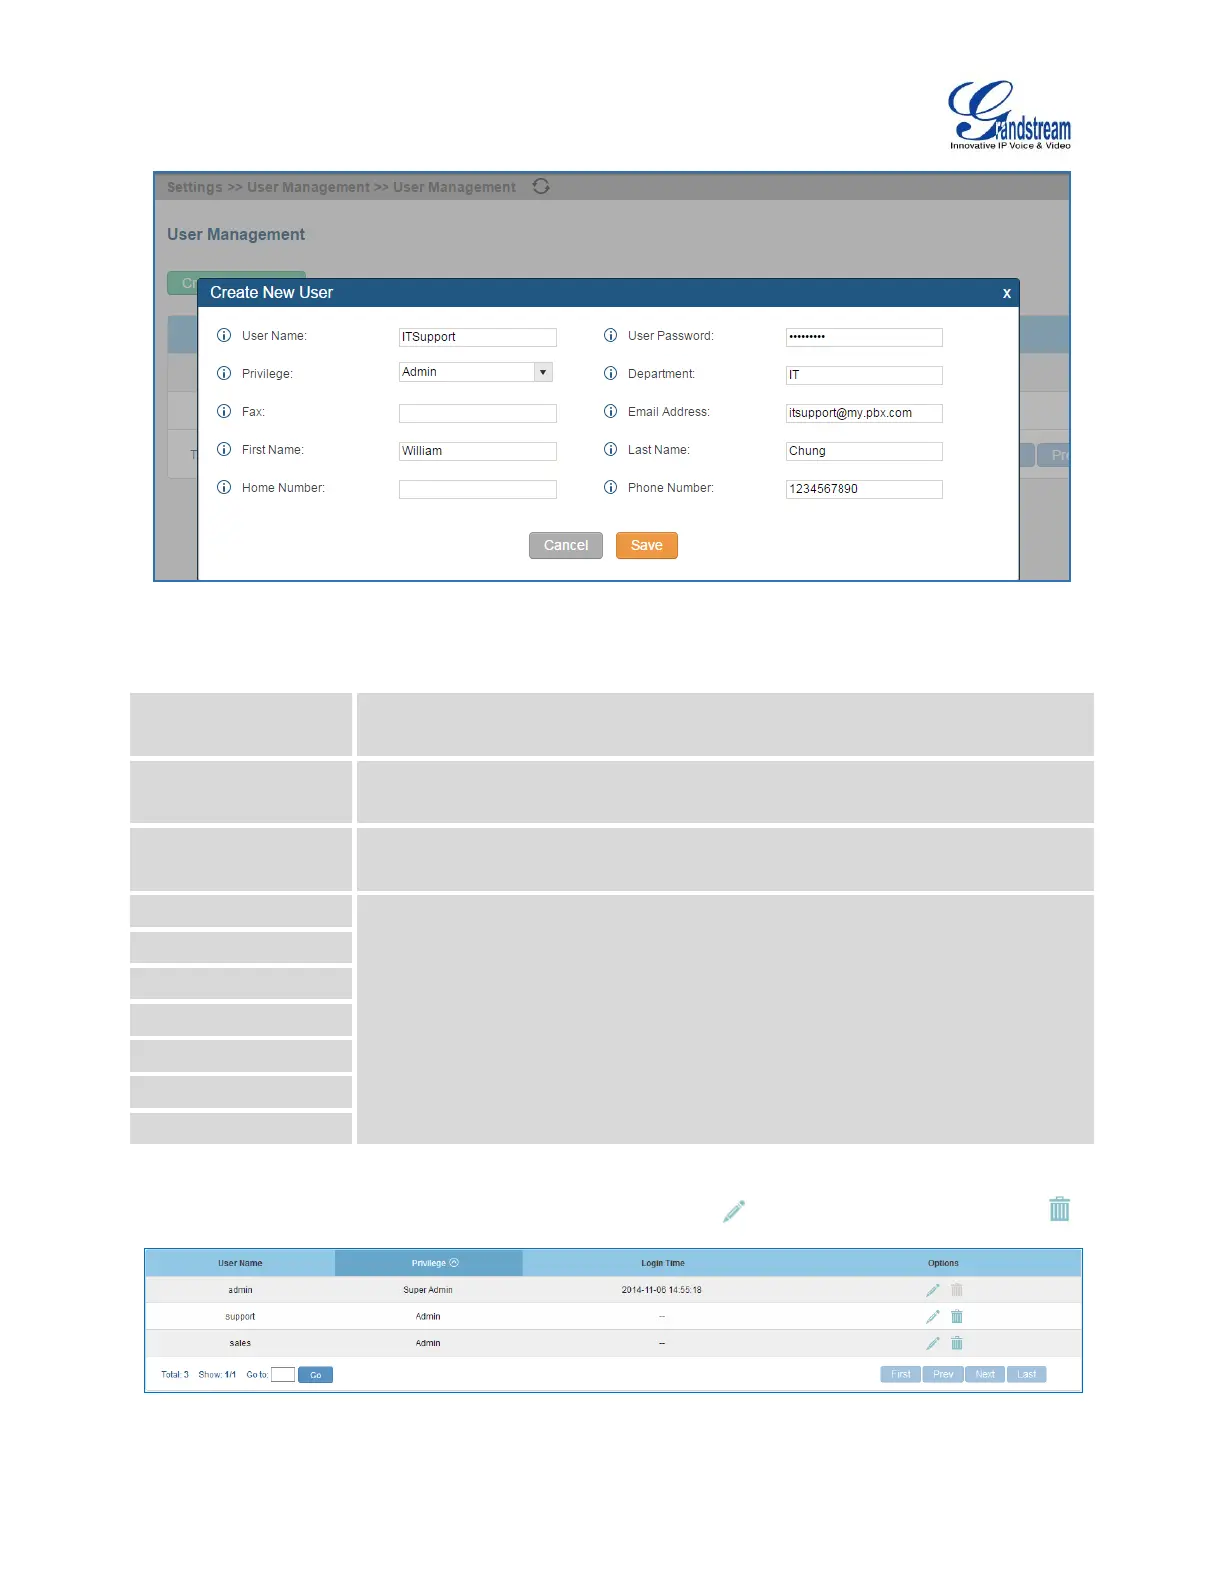Image resolution: width=1224 pixels, height=1584 pixels.
Task: Click the User Name field containing ITSupport
Action: tap(478, 337)
